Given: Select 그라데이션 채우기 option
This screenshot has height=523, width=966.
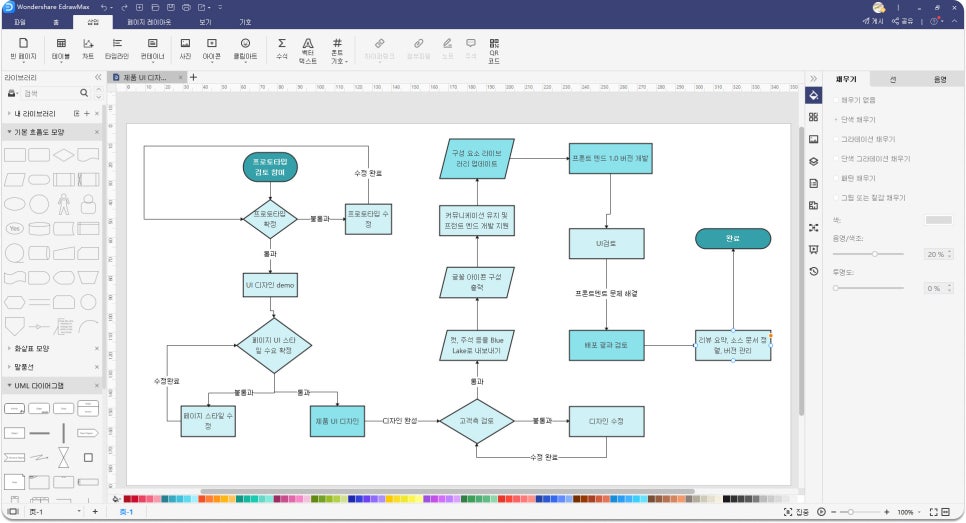Looking at the screenshot, I should pos(864,139).
